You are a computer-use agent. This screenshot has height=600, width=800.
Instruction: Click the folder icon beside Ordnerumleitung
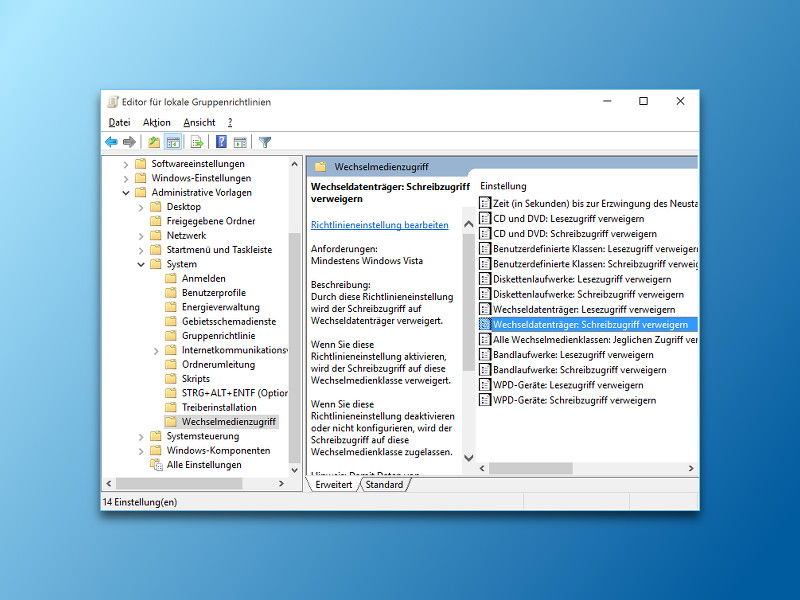click(x=171, y=364)
